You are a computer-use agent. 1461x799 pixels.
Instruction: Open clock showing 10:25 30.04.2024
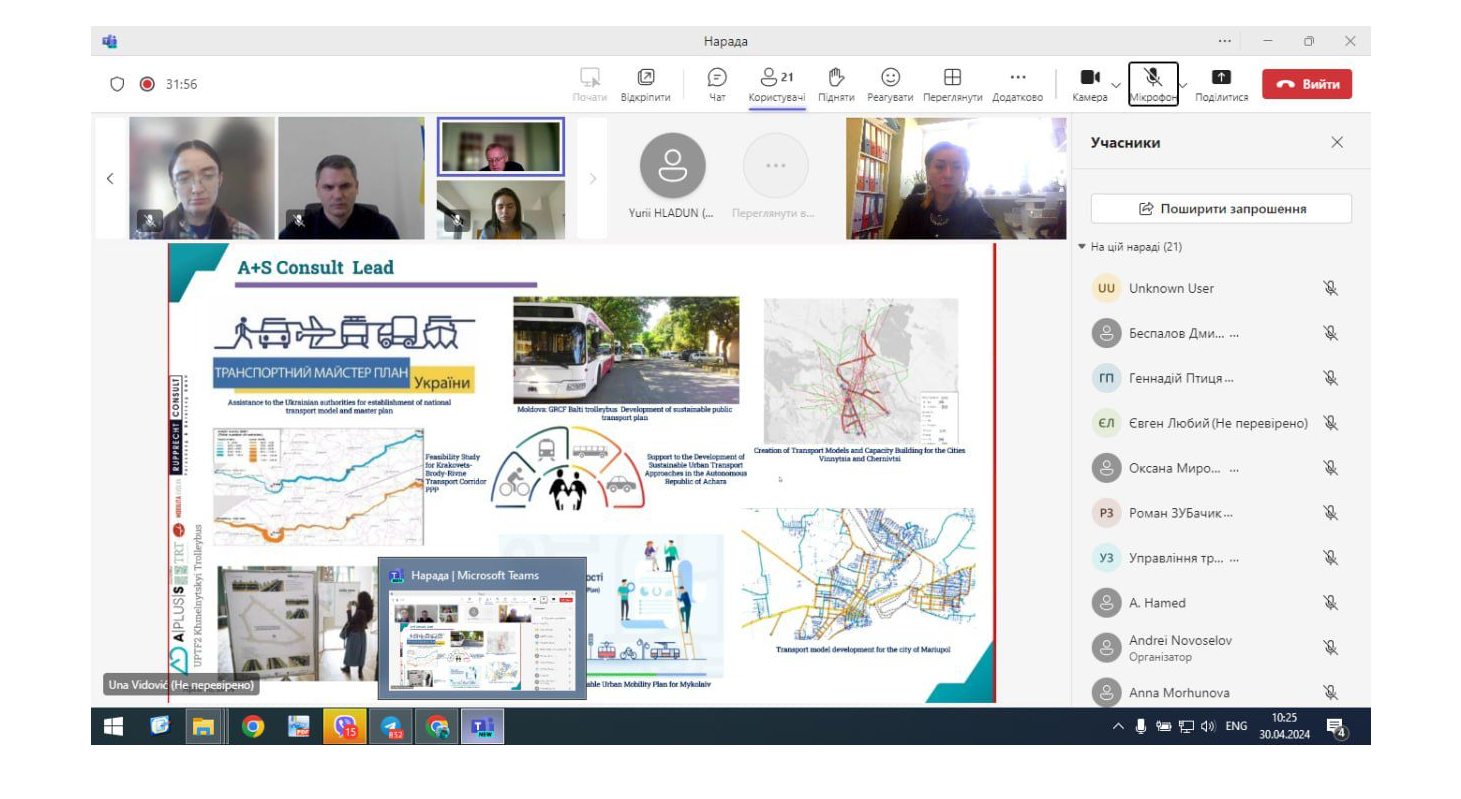coord(1284,727)
